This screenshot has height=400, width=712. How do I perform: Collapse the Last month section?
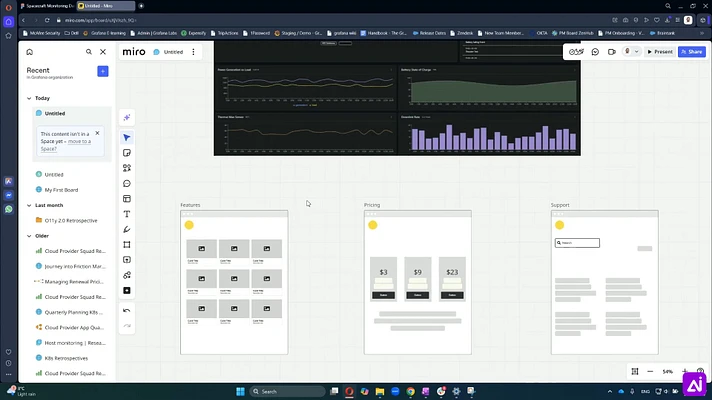tap(29, 205)
